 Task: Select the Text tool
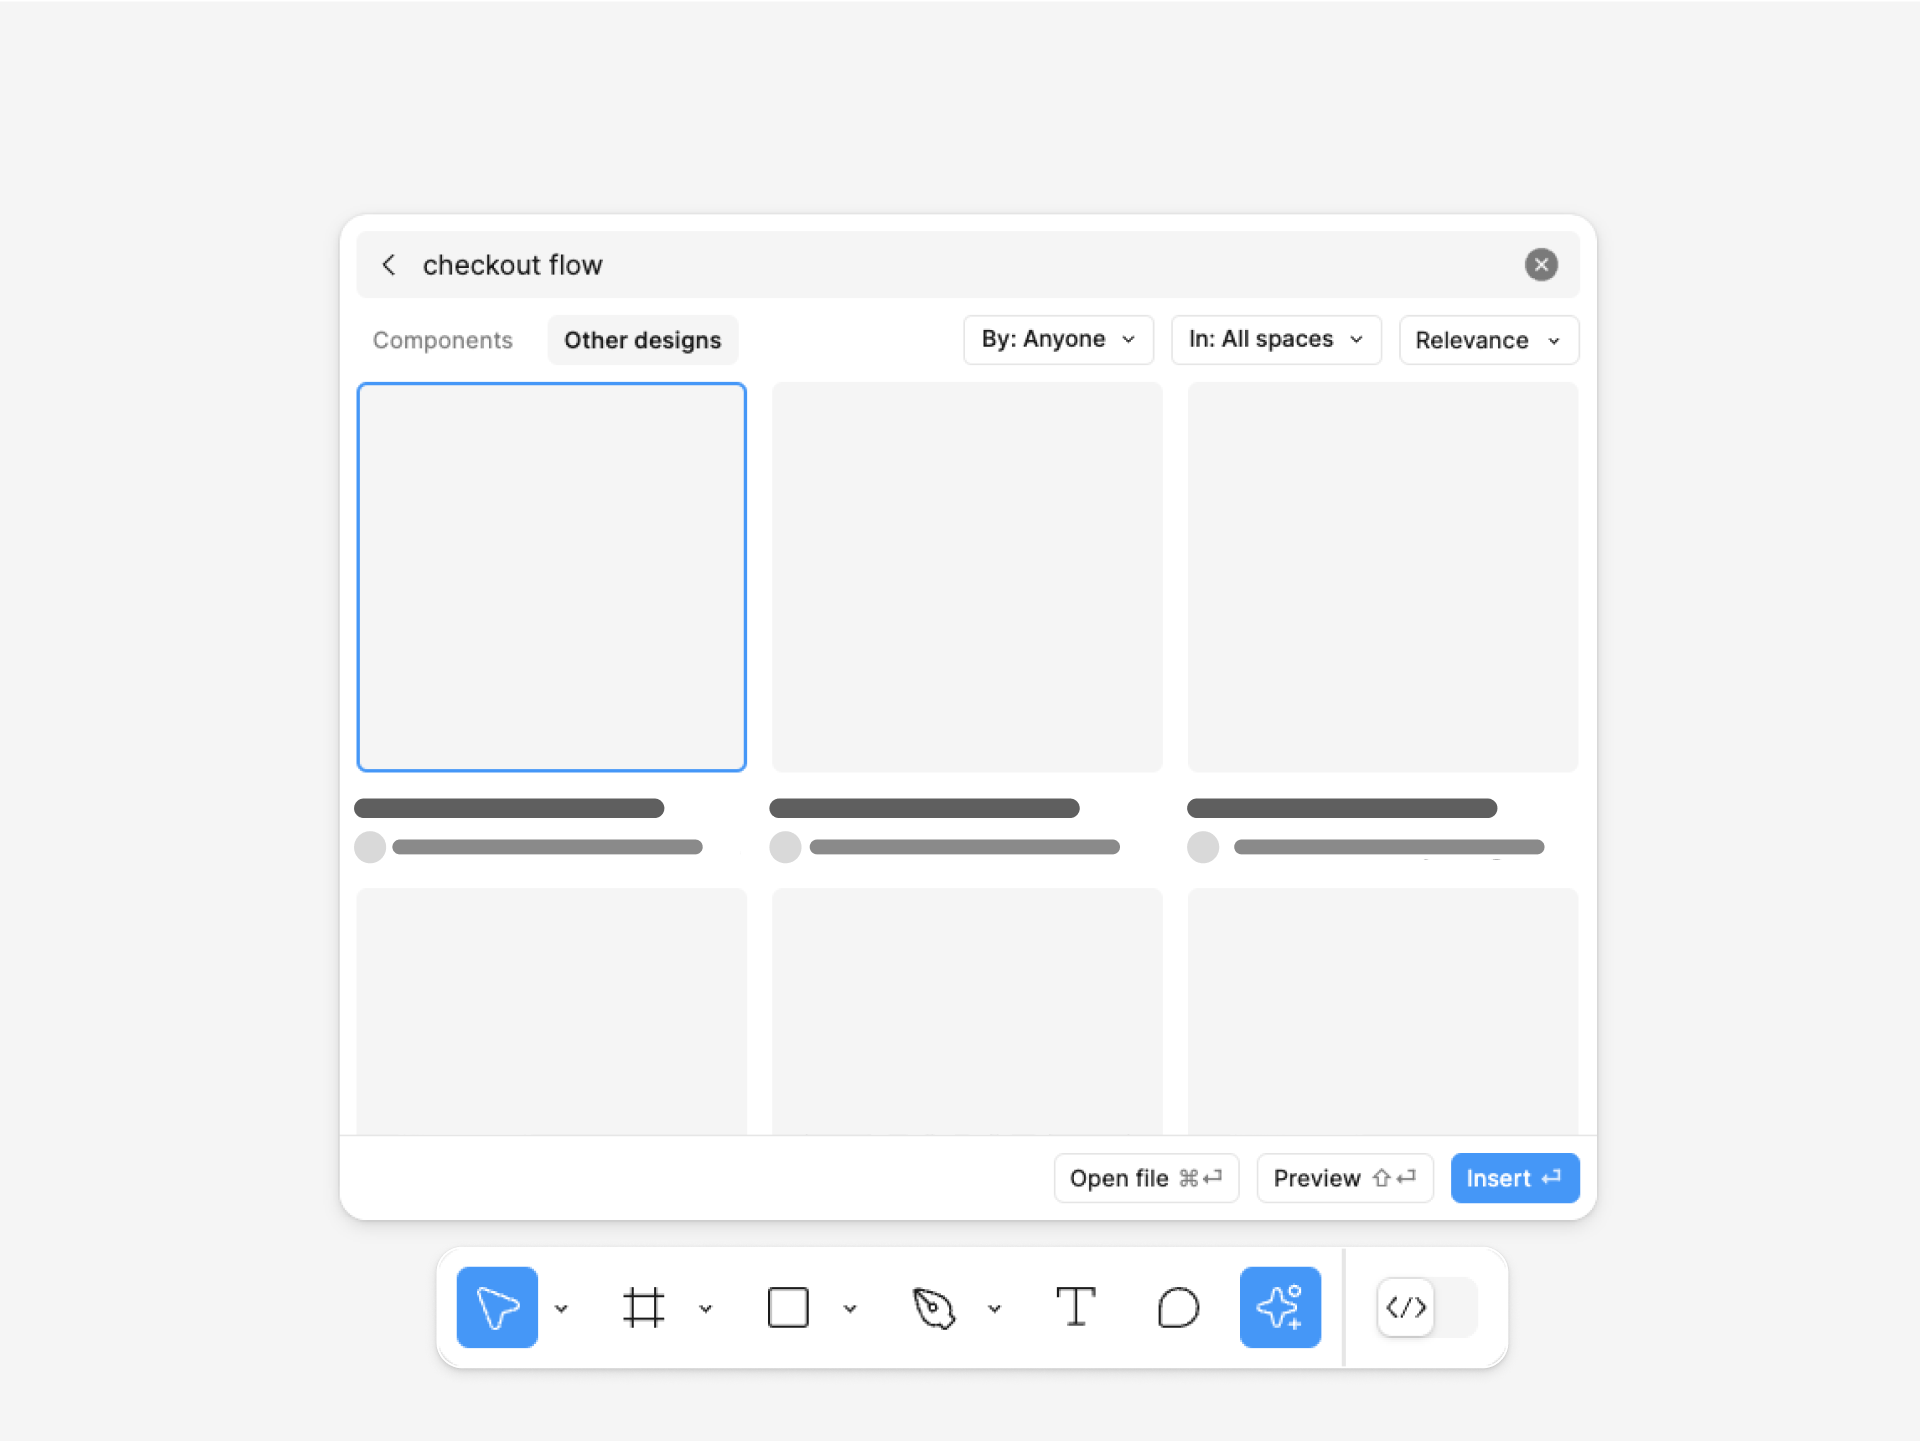click(x=1076, y=1307)
